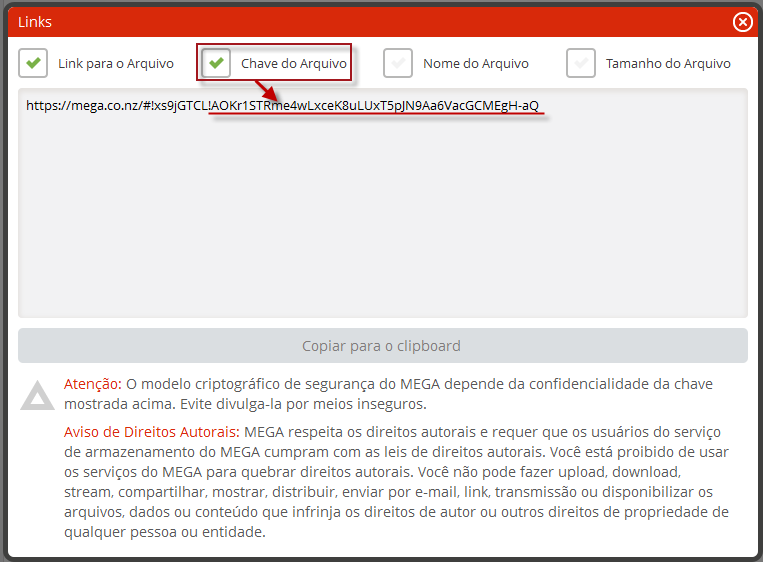This screenshot has width=763, height=562.
Task: Click the empty area of the links text box
Action: coord(382,220)
